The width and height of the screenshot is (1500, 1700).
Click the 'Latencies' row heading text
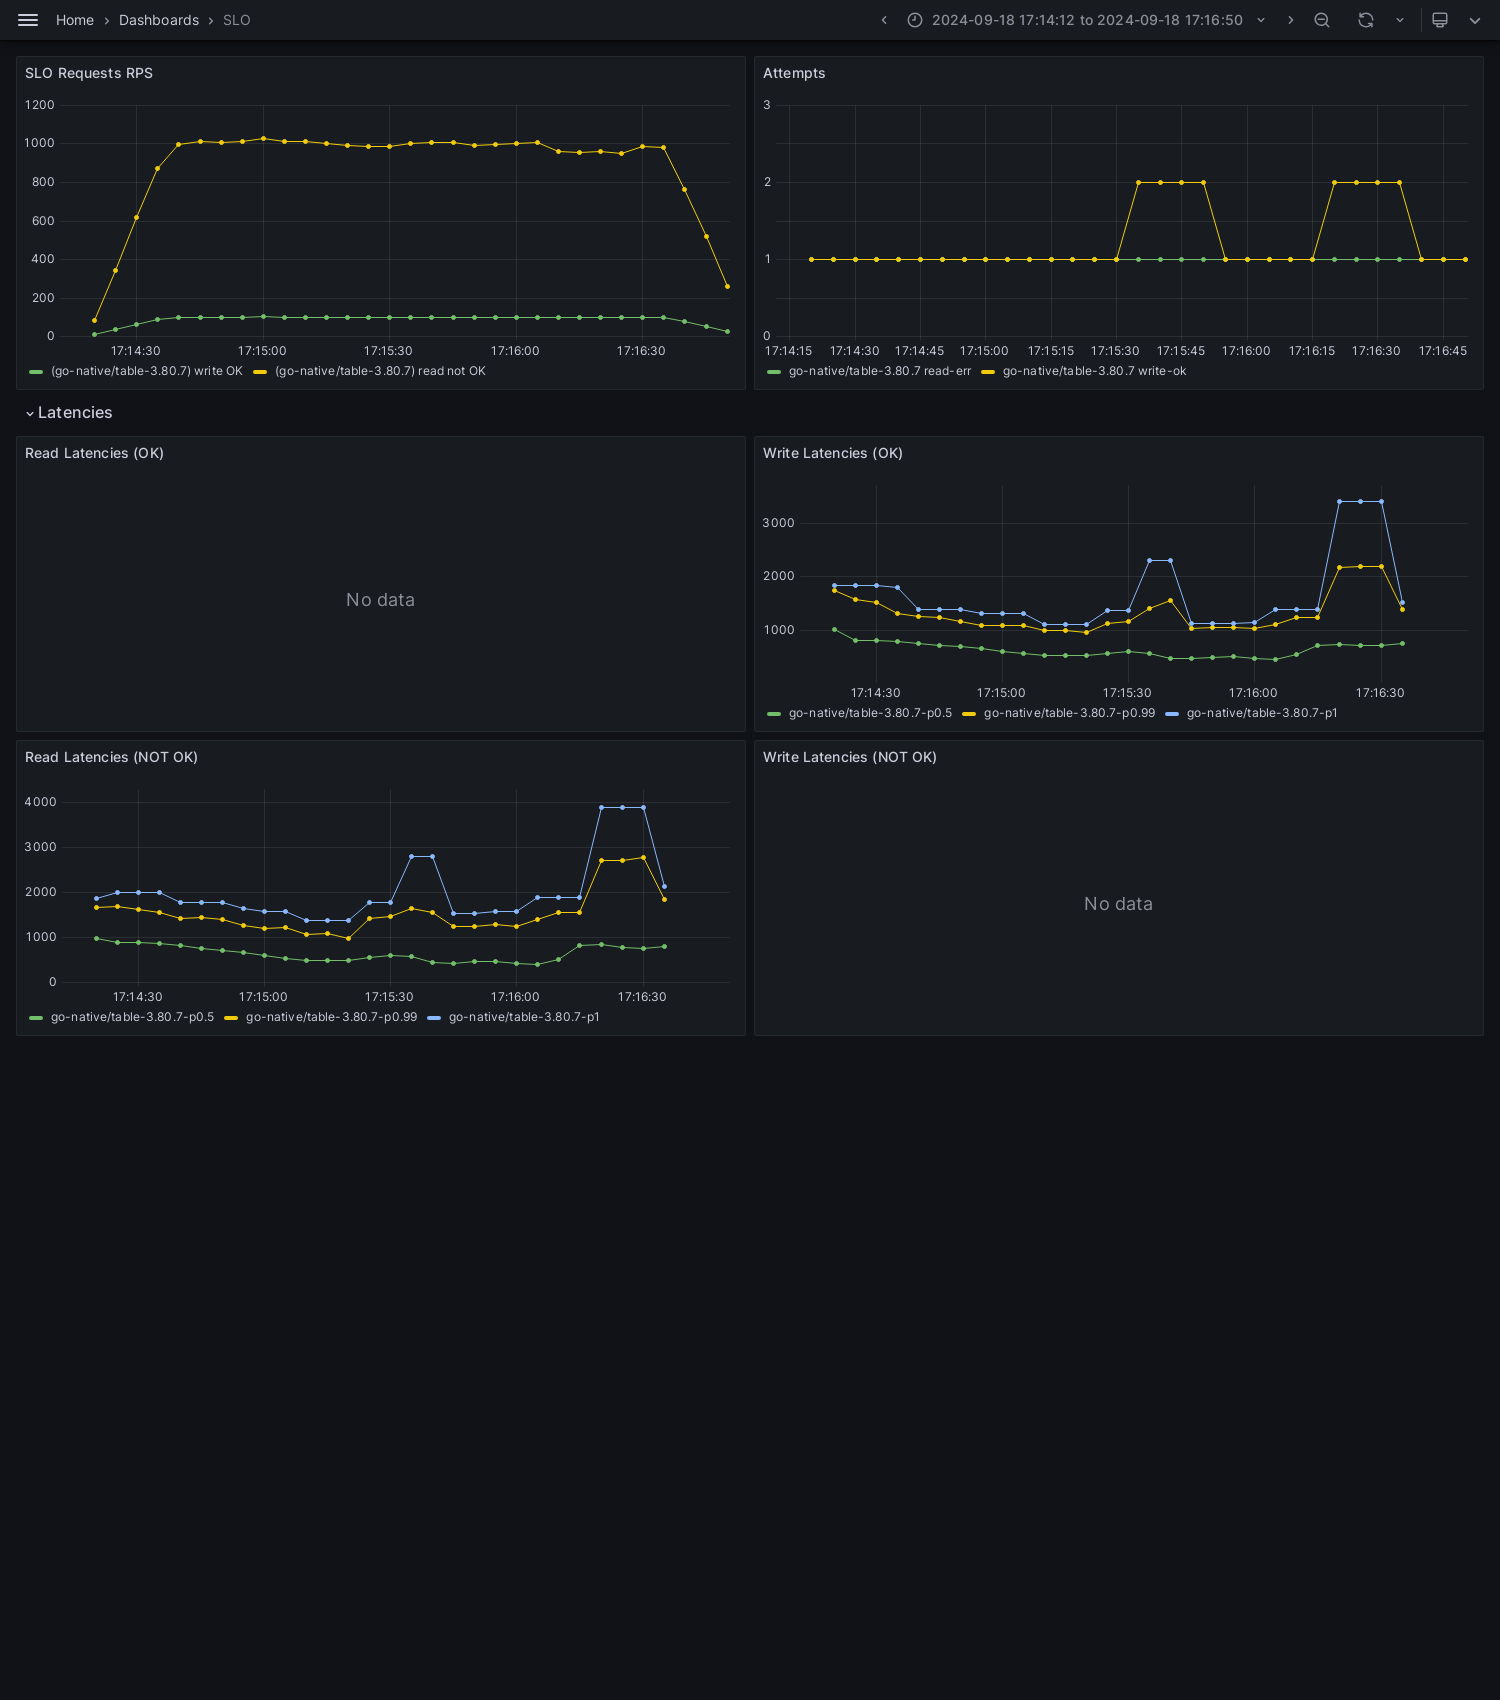[75, 413]
